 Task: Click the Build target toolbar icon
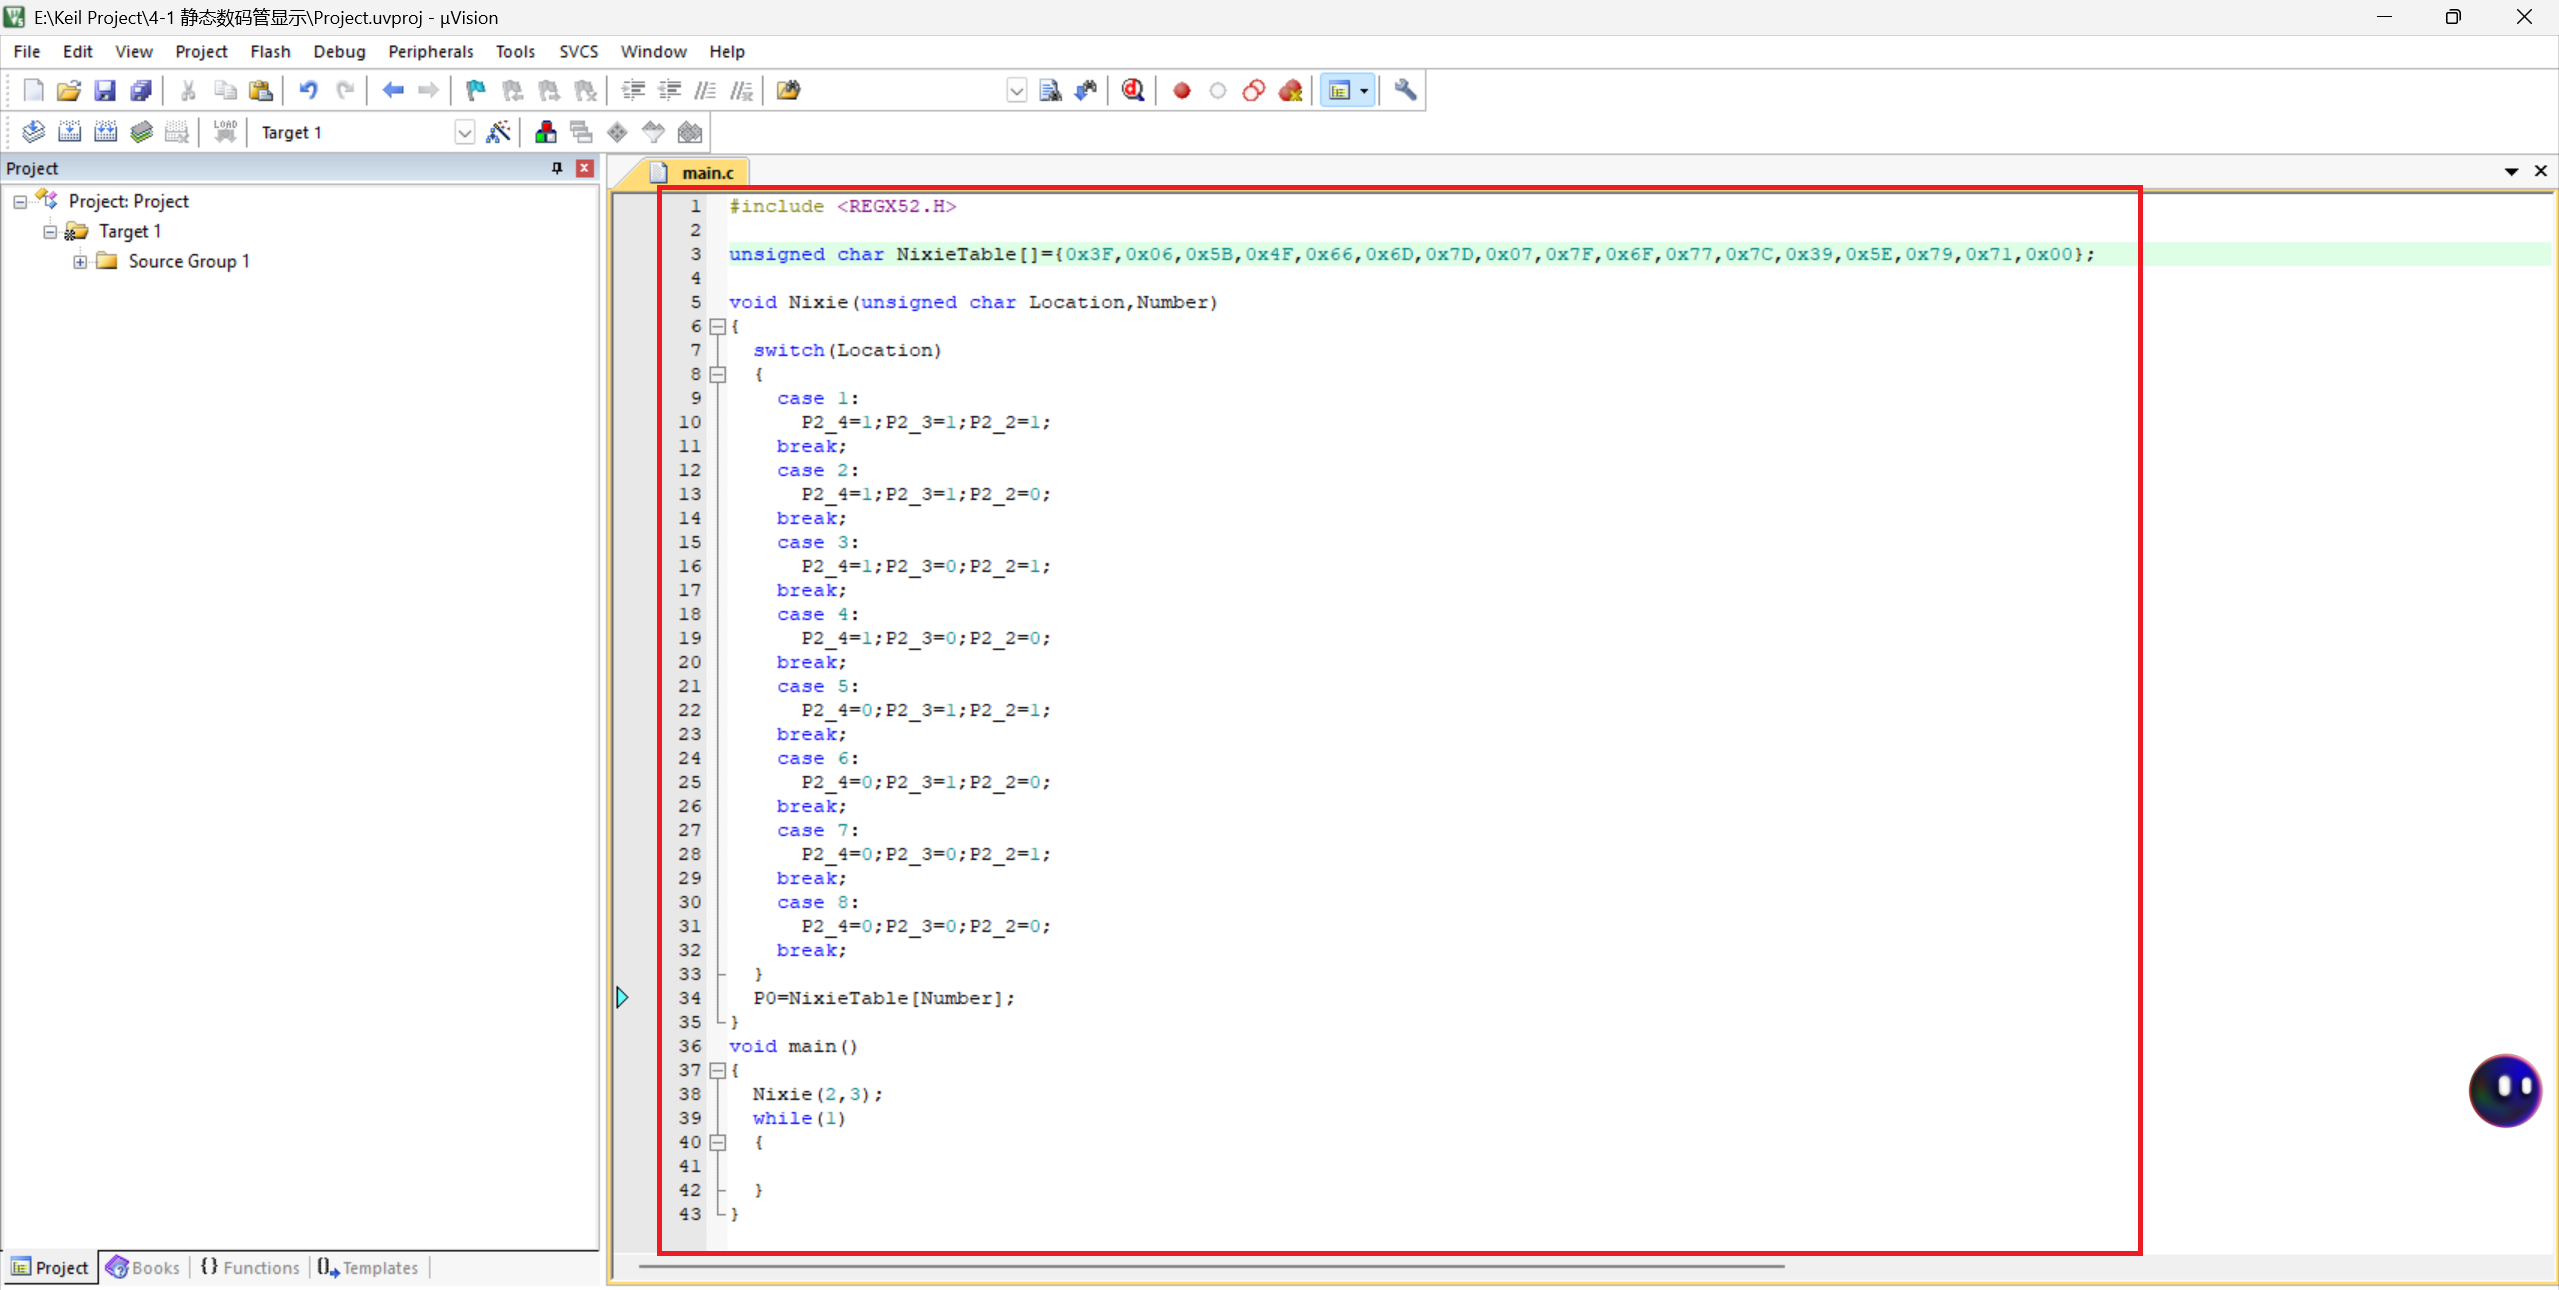tap(69, 132)
